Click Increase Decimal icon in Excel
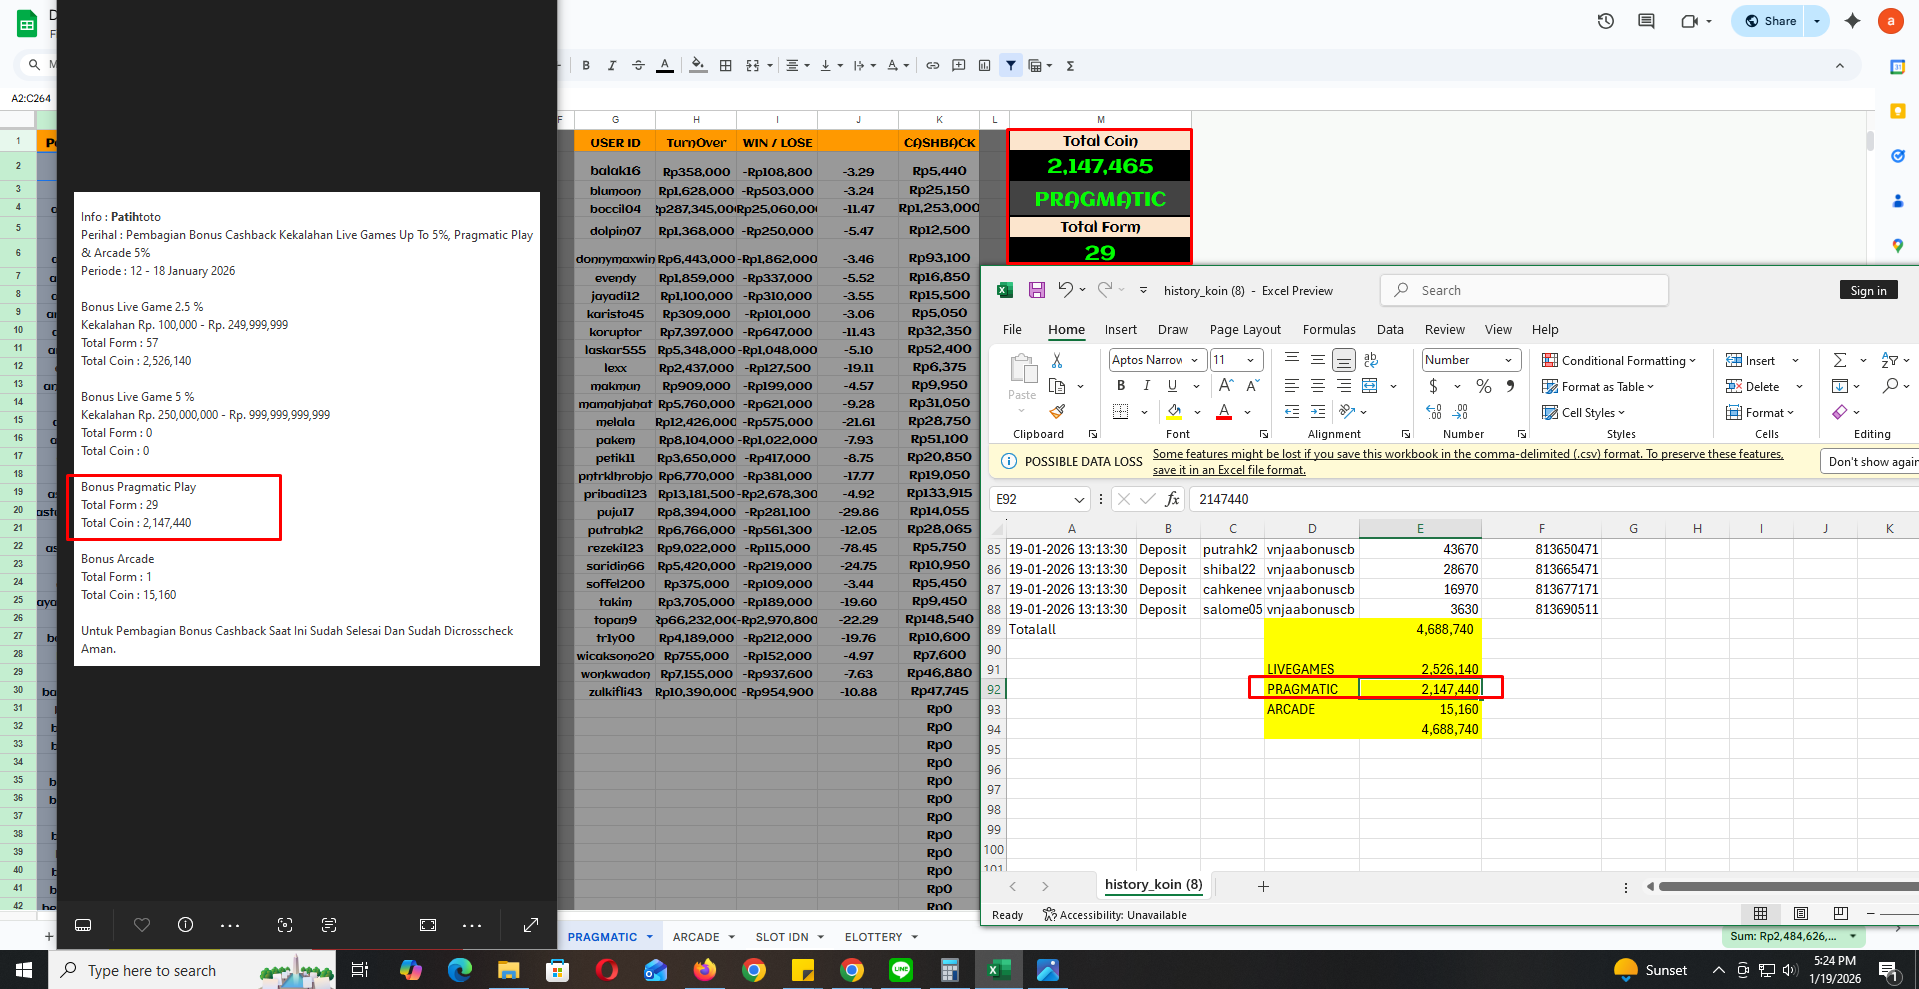This screenshot has width=1919, height=989. click(1434, 412)
